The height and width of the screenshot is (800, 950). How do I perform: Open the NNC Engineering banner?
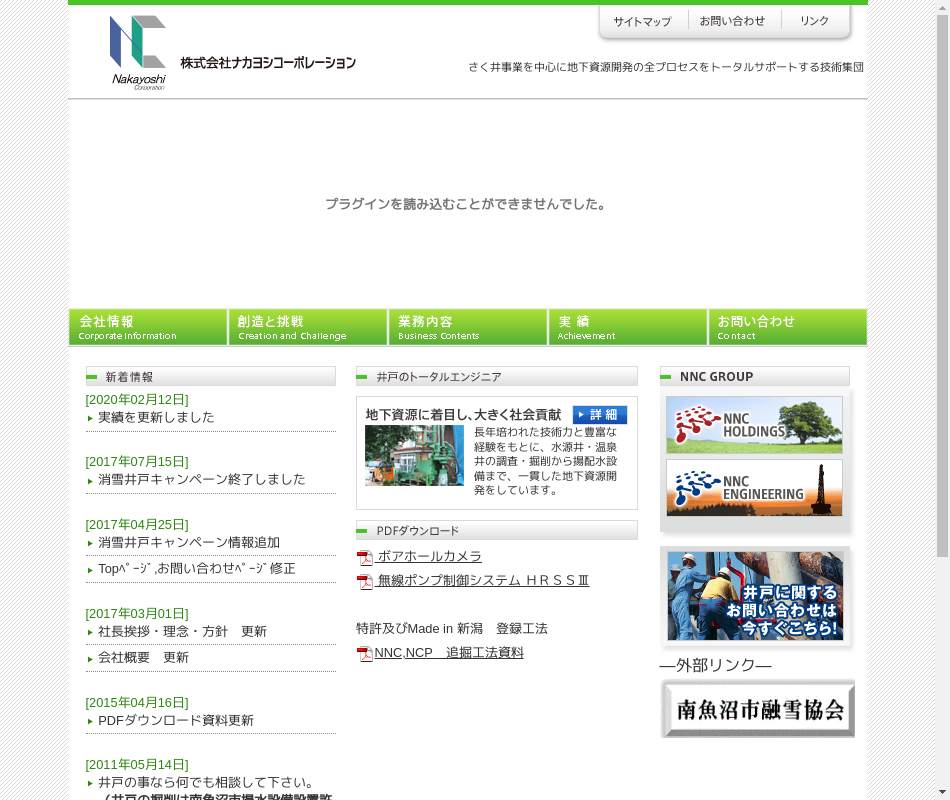point(754,488)
